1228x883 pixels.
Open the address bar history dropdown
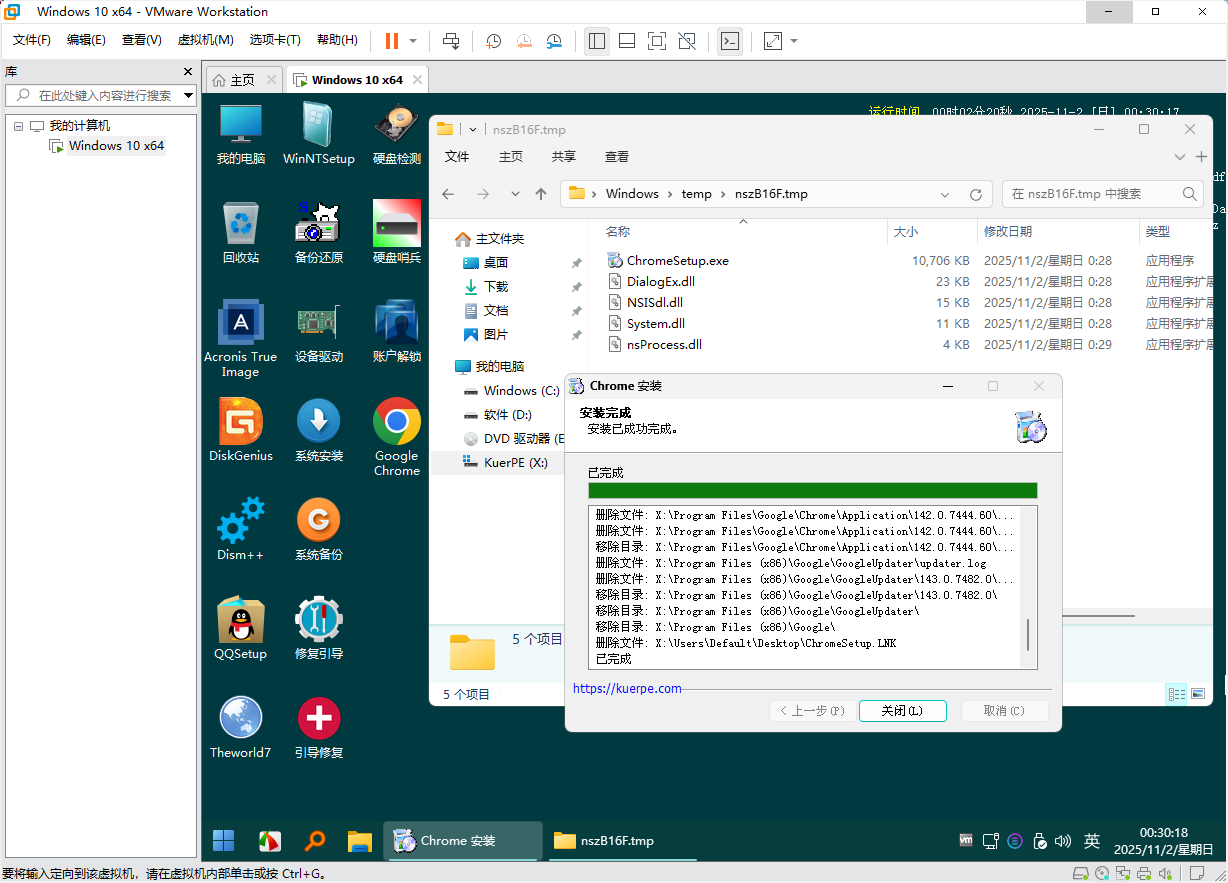pyautogui.click(x=945, y=194)
